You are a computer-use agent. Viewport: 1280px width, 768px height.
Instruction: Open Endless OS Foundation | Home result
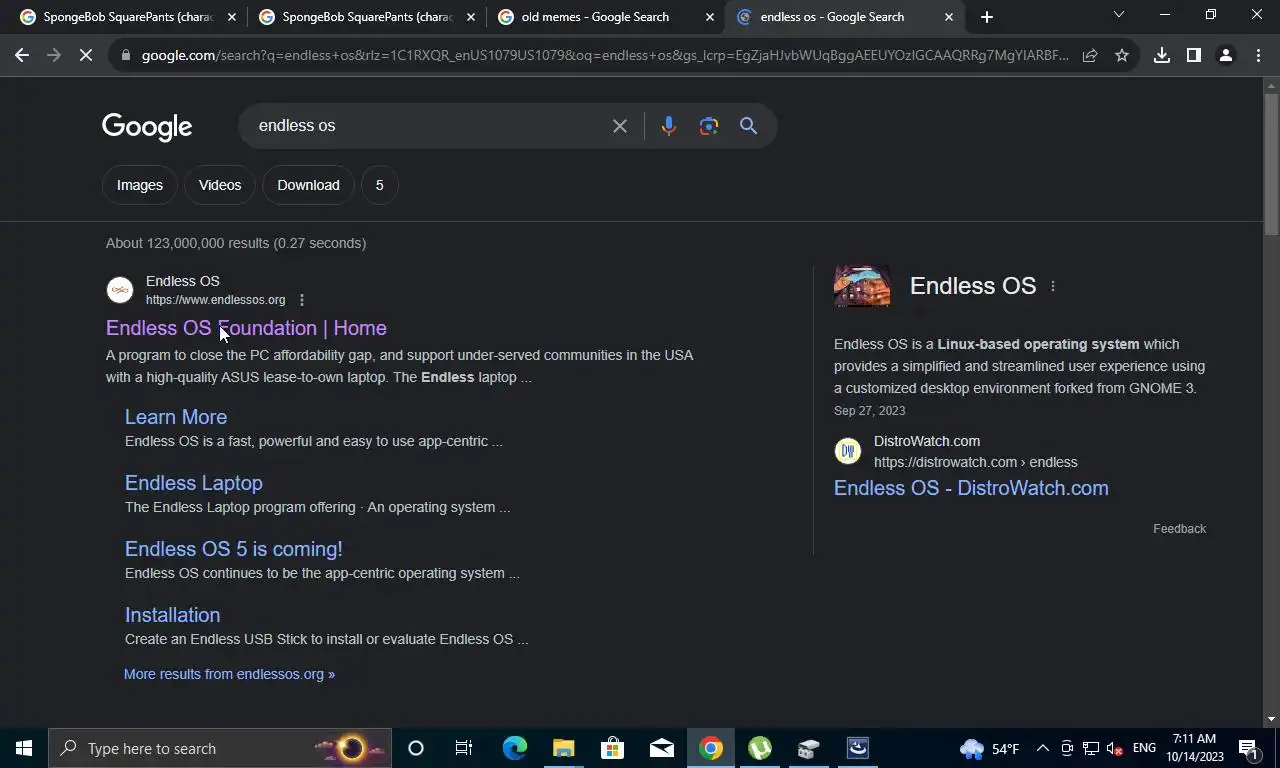(246, 328)
